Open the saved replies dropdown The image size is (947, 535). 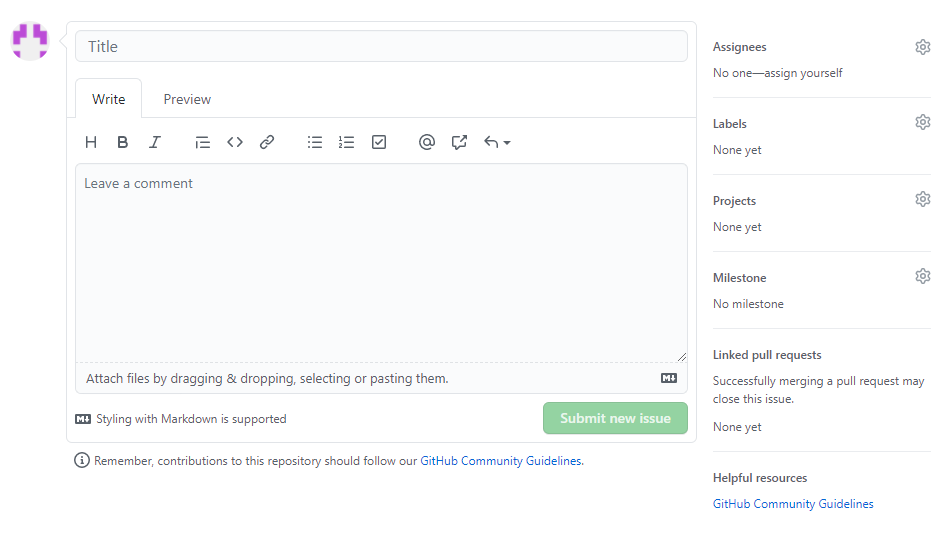coord(497,142)
